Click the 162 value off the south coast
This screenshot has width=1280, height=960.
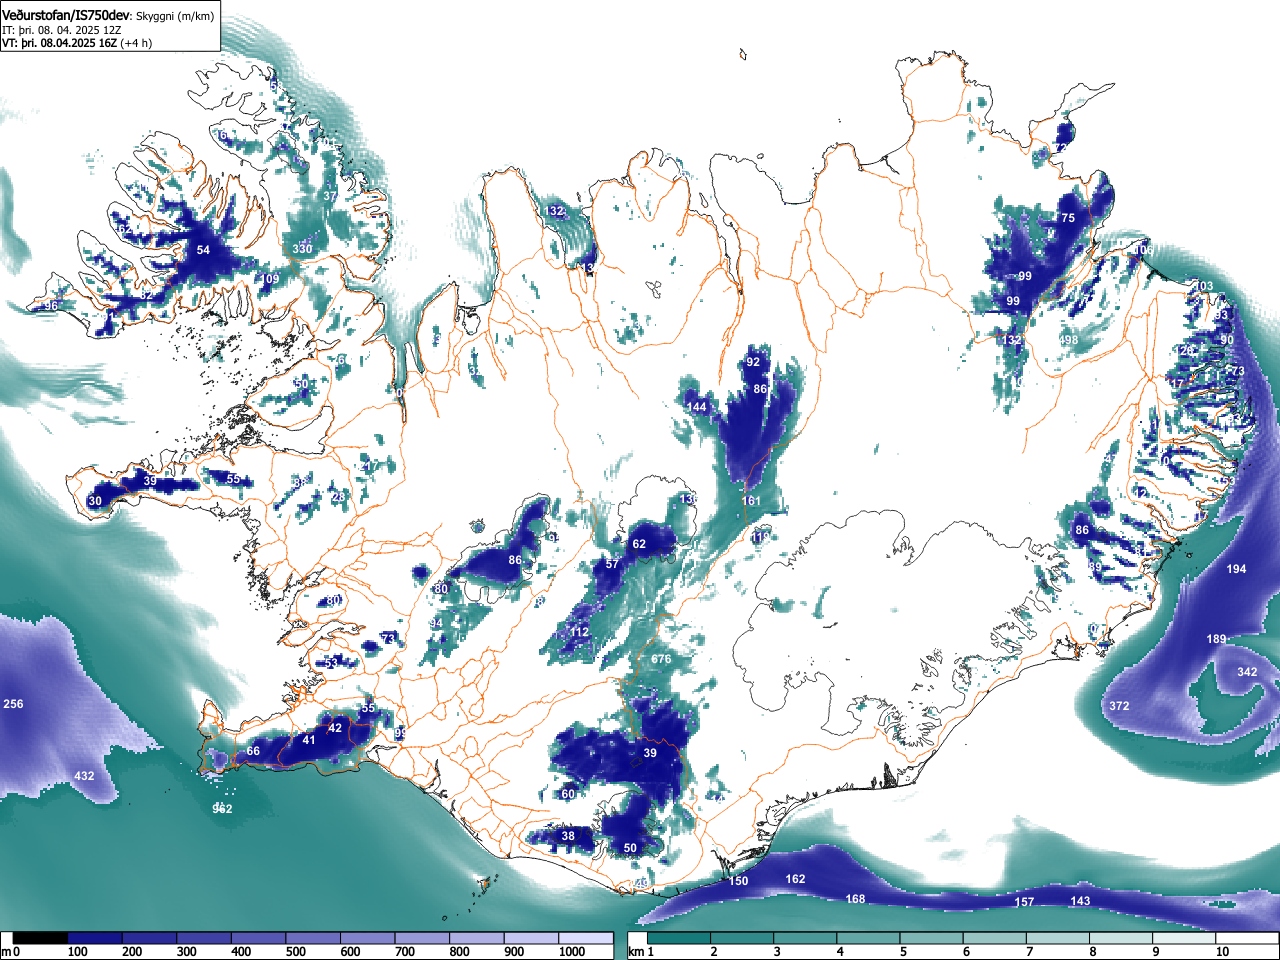795,879
